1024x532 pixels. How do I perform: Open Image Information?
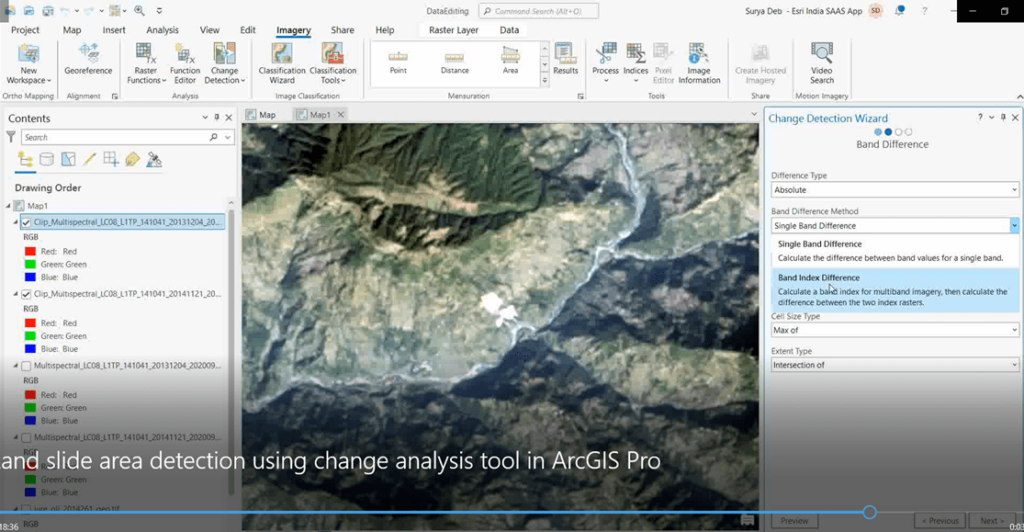tap(699, 63)
